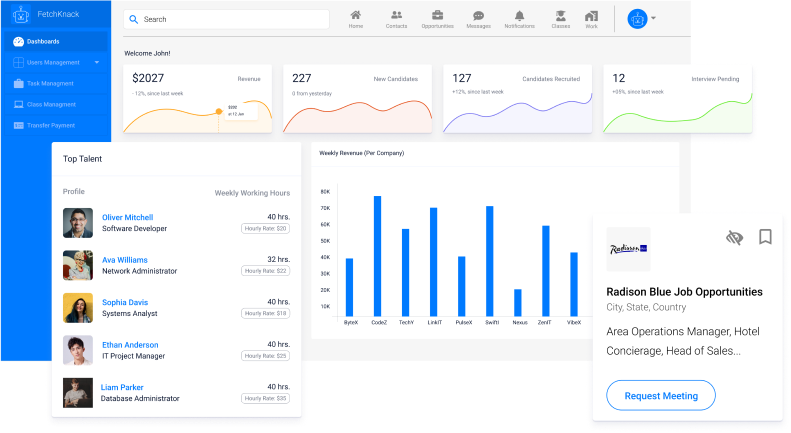This screenshot has height=433, width=791.
Task: Open the Opportunities briefcase icon
Action: (437, 16)
